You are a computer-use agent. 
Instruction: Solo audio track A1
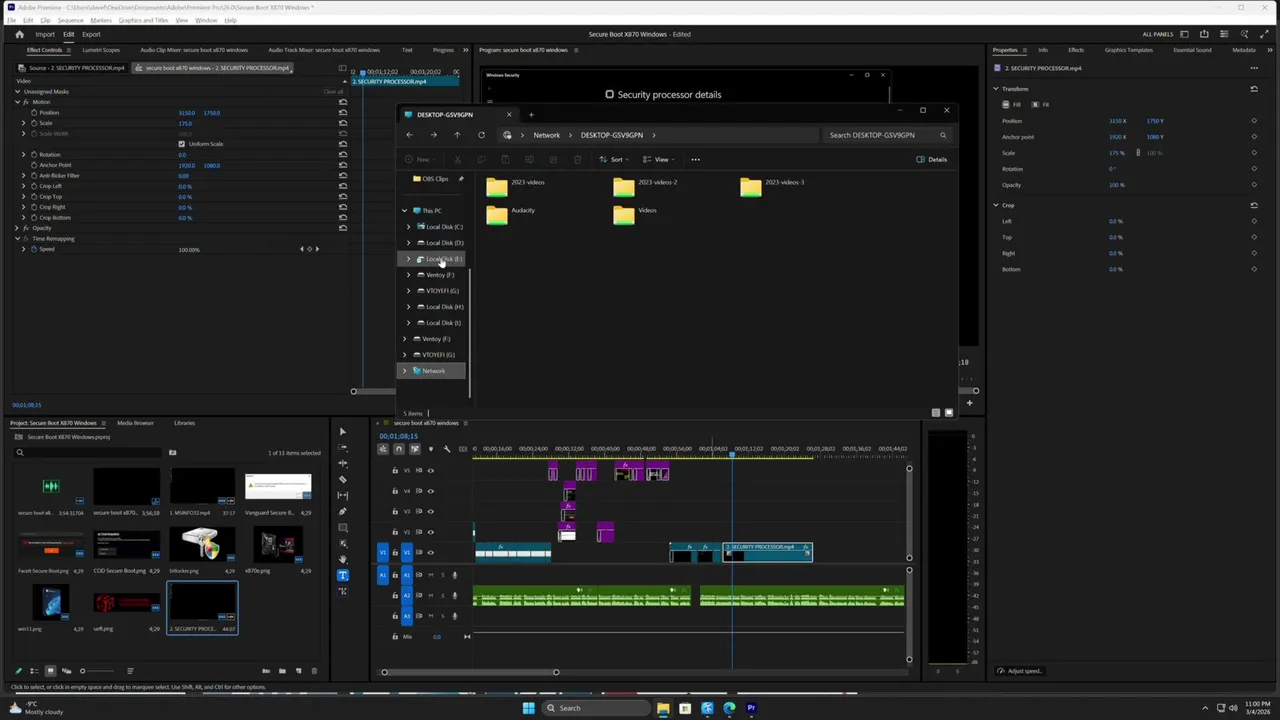tap(443, 575)
